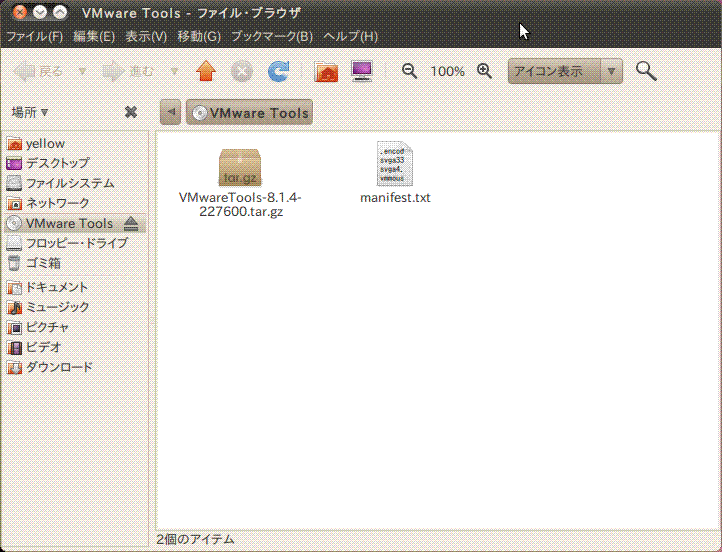Image resolution: width=722 pixels, height=552 pixels.
Task: Open the 編集(E) menu
Action: [x=94, y=36]
